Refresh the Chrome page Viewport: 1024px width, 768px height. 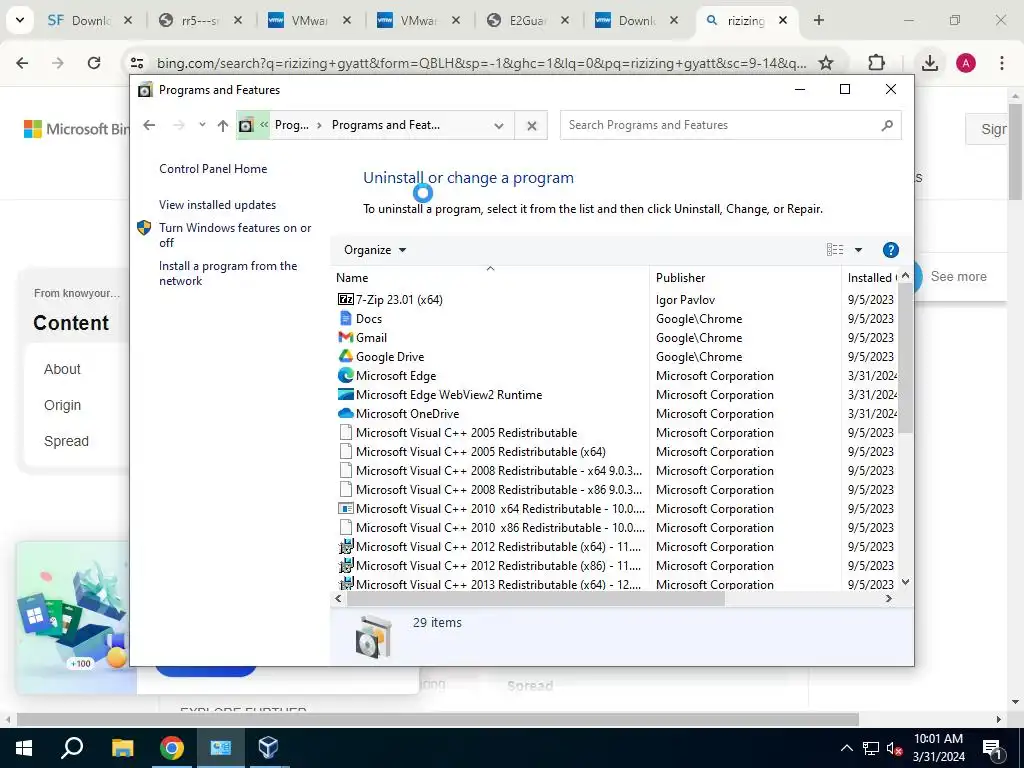tap(94, 63)
